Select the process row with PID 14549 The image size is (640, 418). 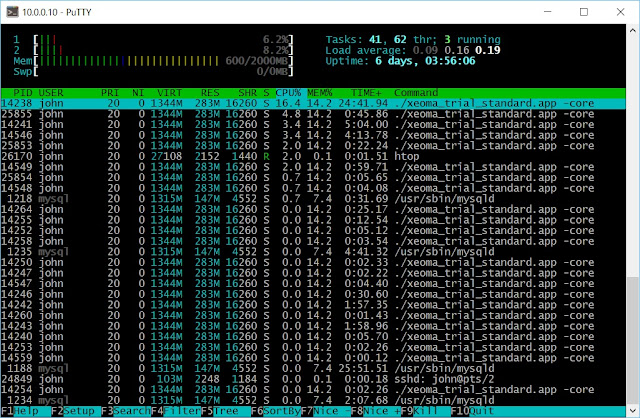pos(313,167)
